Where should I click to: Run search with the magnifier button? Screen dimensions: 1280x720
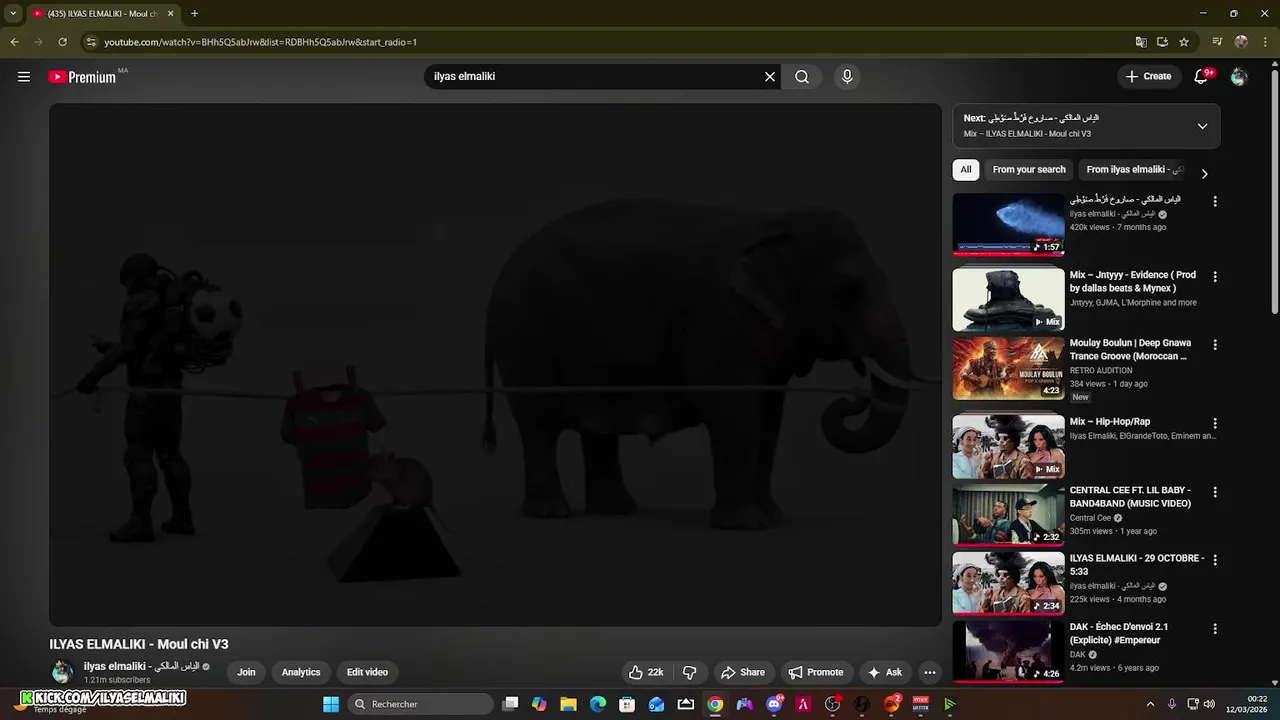click(x=802, y=76)
